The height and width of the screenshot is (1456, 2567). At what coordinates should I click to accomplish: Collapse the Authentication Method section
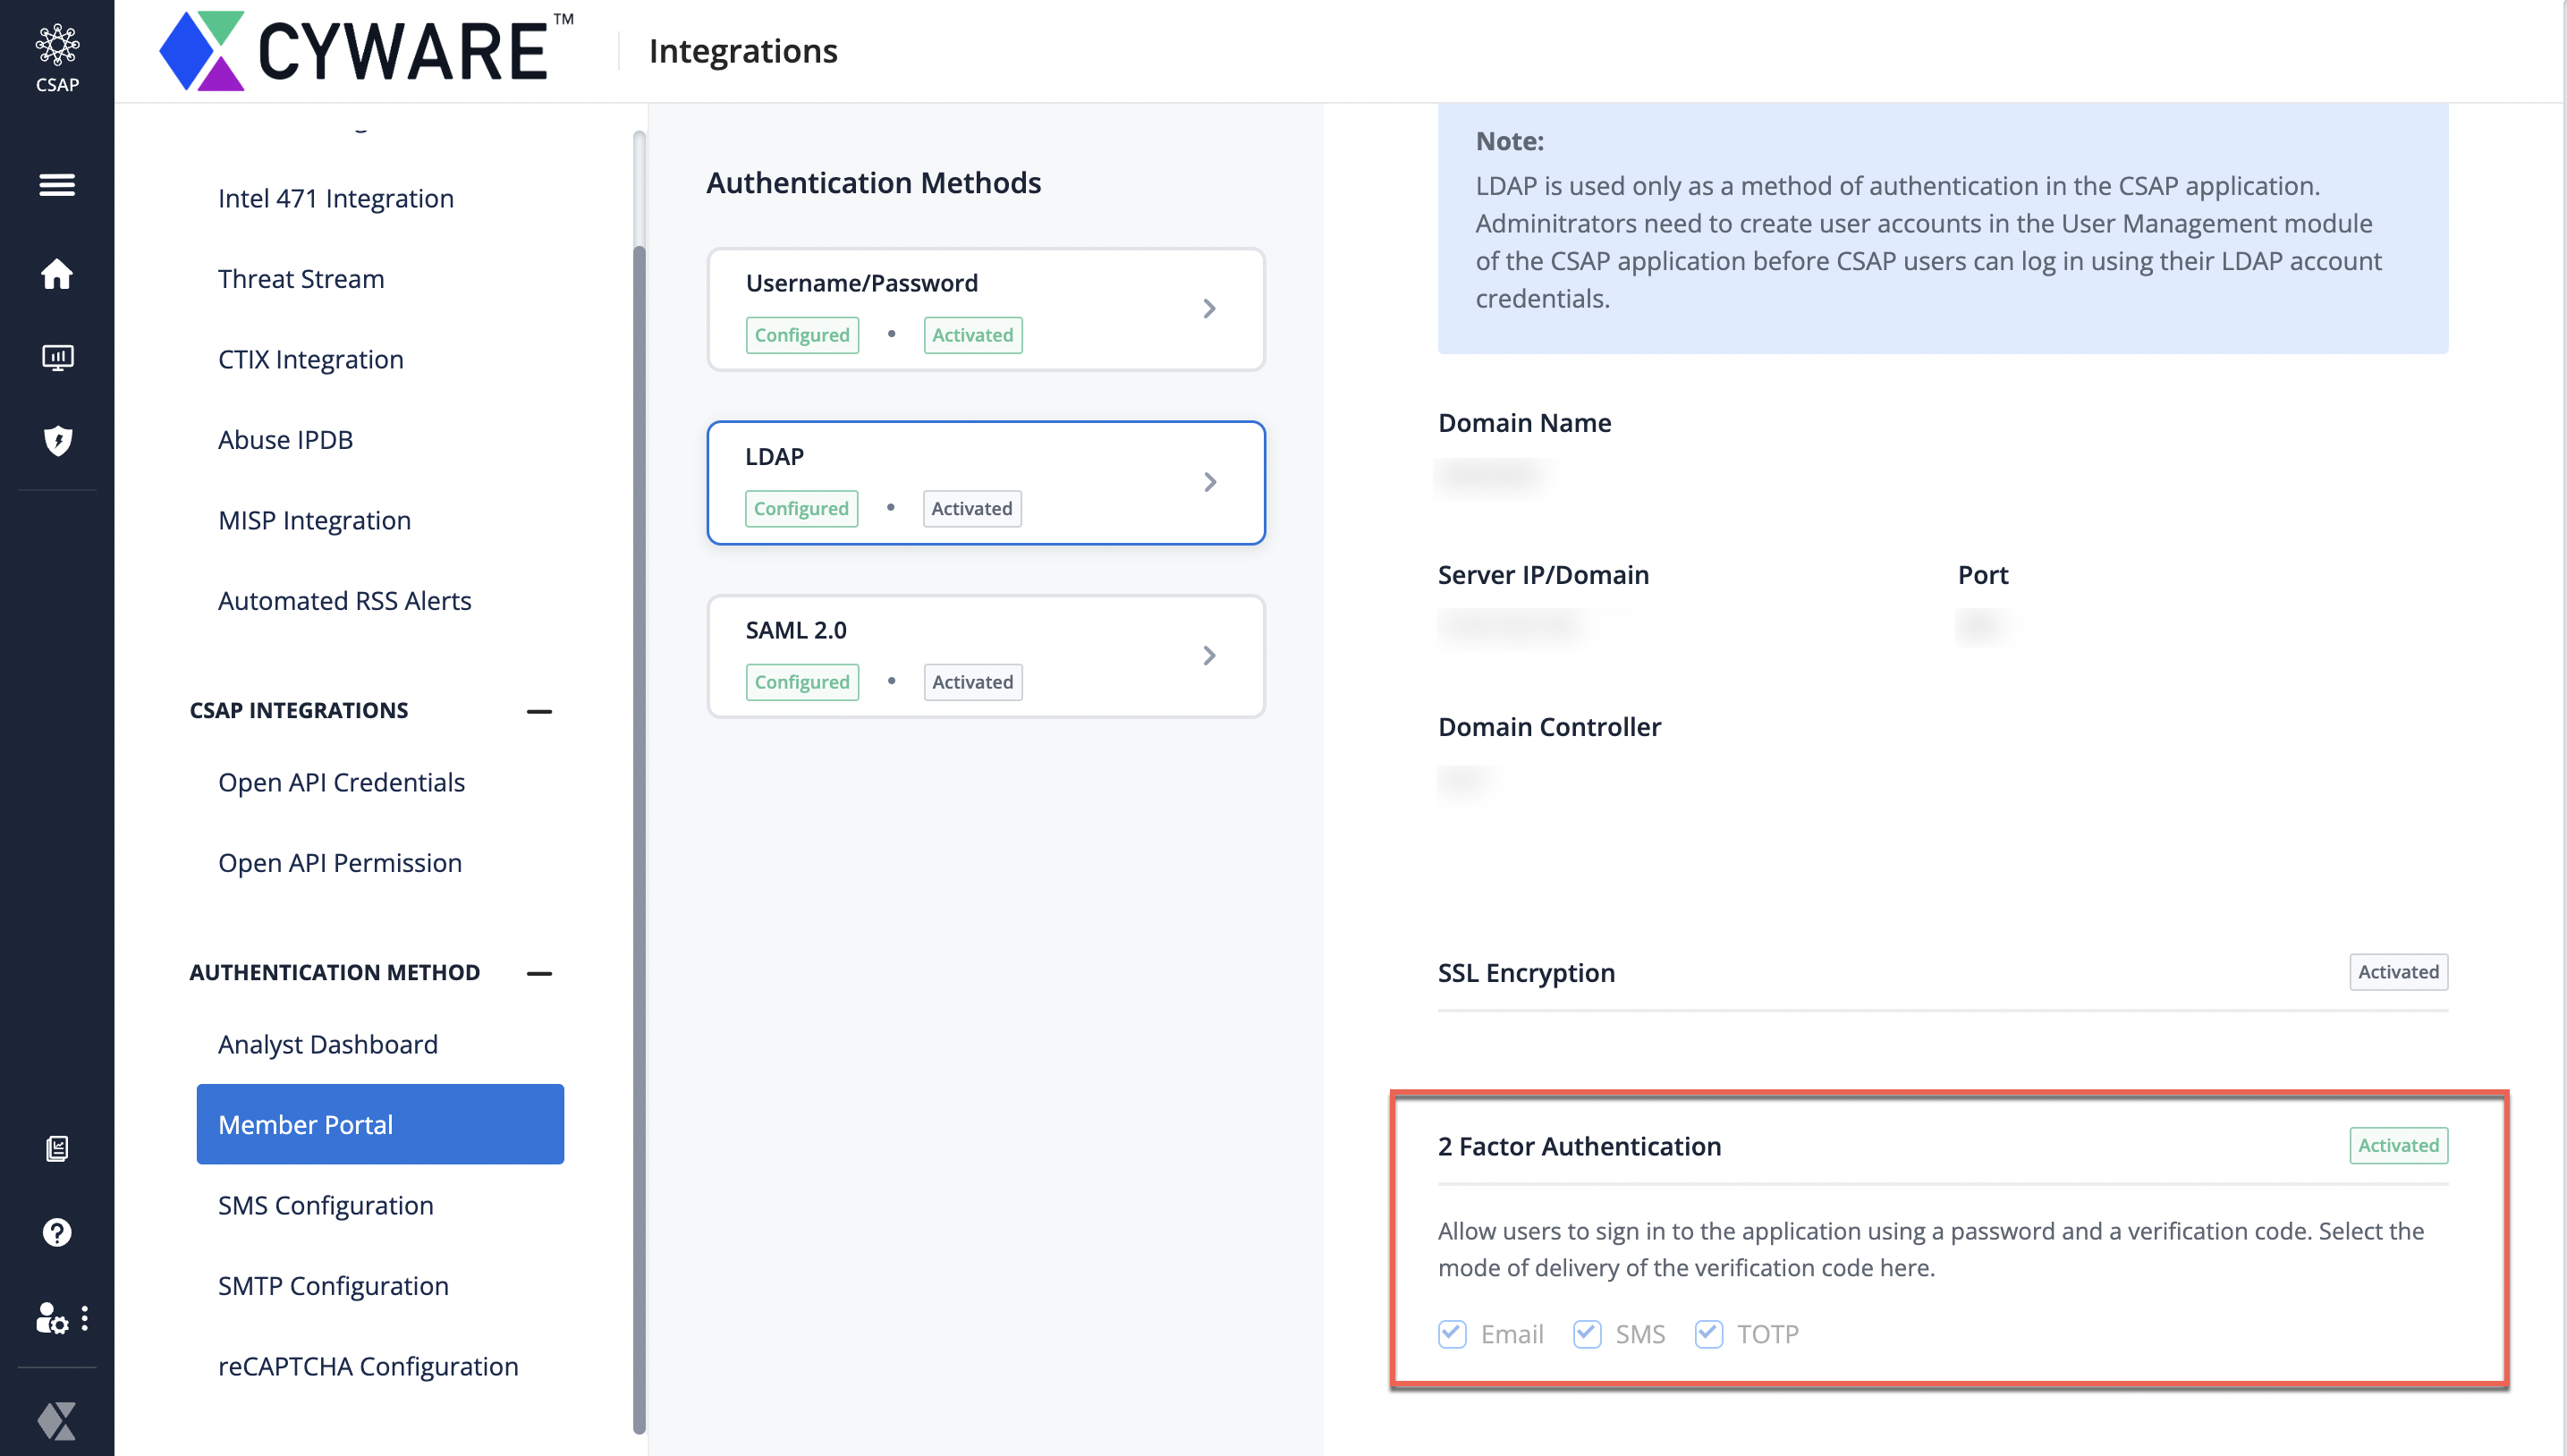pyautogui.click(x=539, y=973)
